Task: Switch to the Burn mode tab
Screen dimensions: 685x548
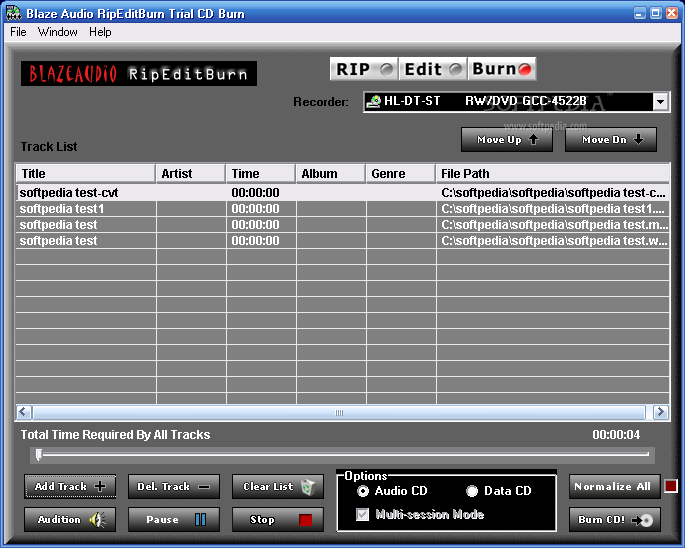Action: tap(502, 69)
